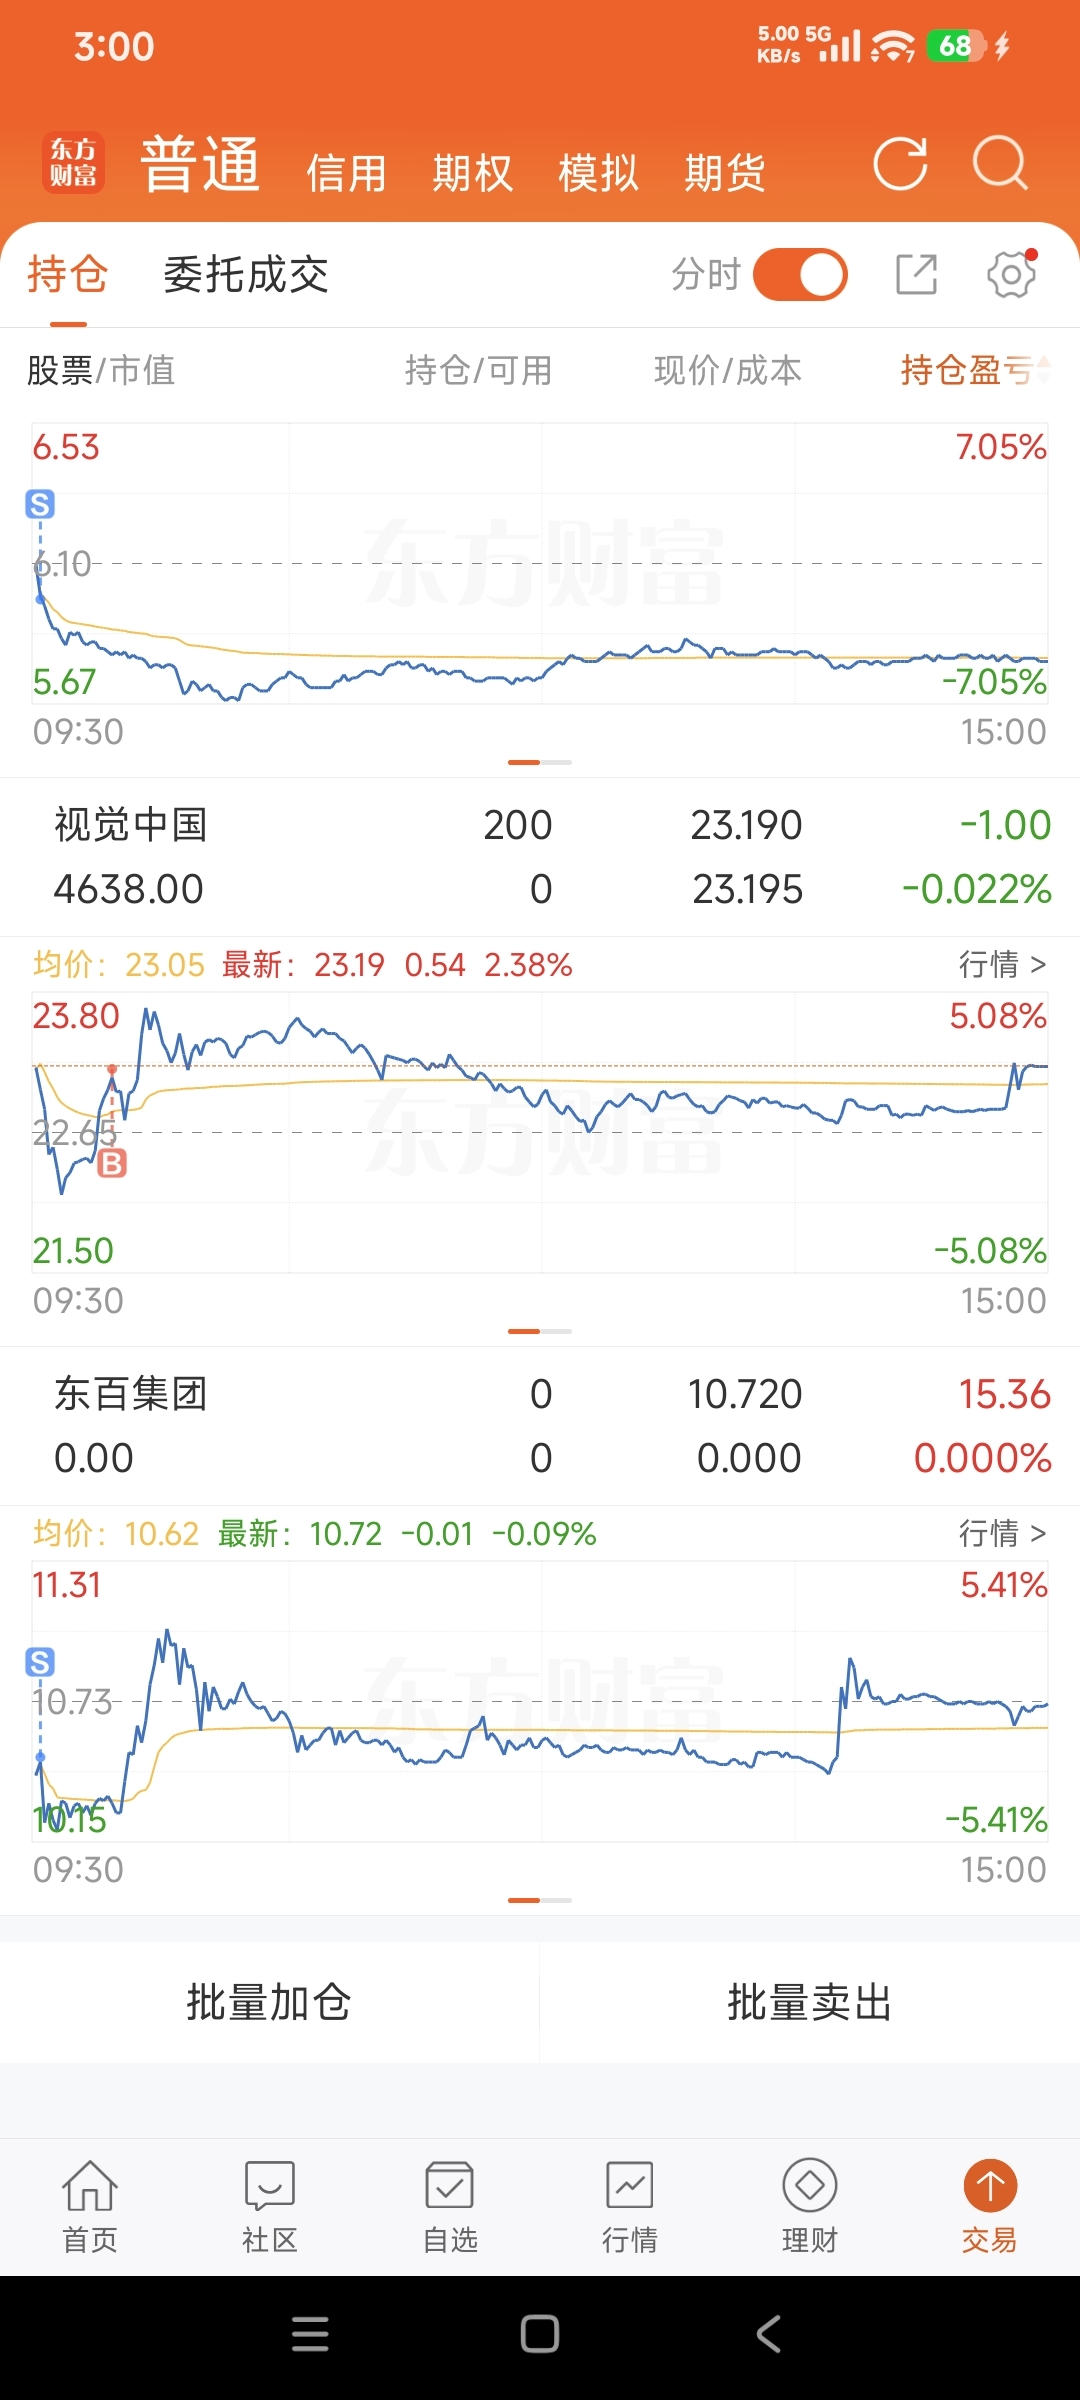Viewport: 1080px width, 2400px height.
Task: Tap 批量加仓 button
Action: pyautogui.click(x=269, y=2003)
